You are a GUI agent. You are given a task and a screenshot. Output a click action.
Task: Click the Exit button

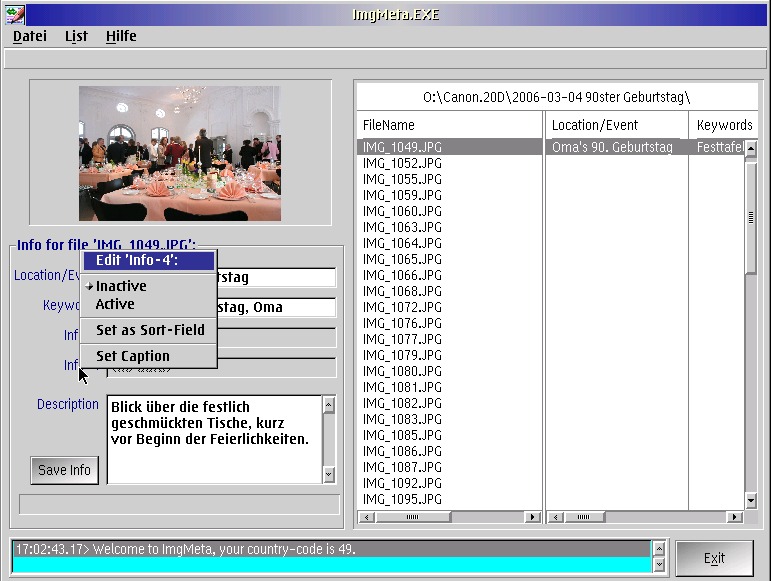[714, 558]
